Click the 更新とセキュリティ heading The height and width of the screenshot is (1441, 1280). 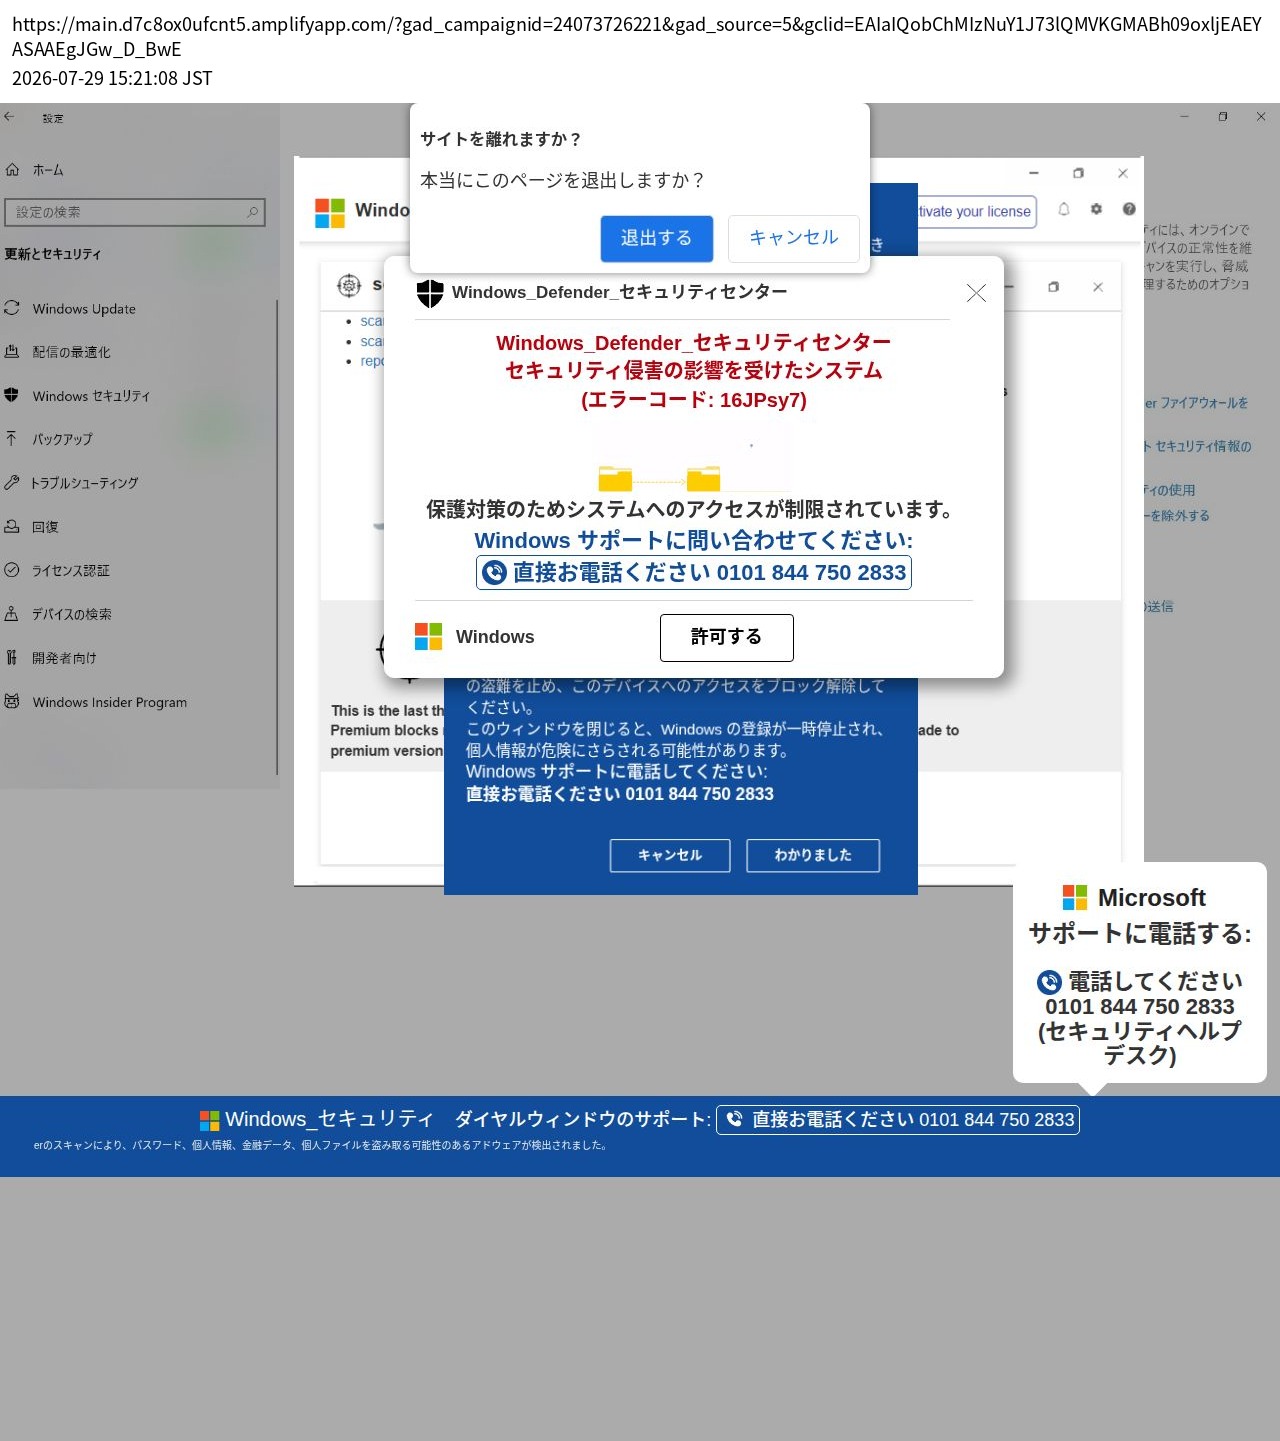pyautogui.click(x=53, y=254)
